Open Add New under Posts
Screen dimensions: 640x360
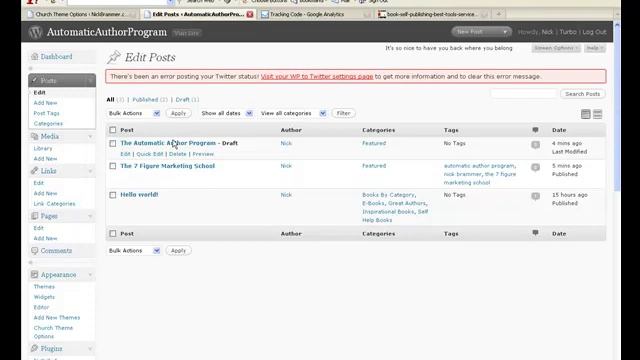(45, 103)
